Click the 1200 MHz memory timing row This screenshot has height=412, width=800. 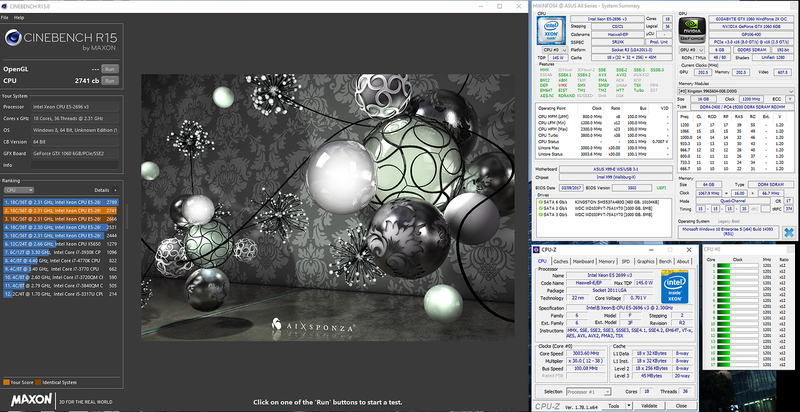[x=736, y=125]
